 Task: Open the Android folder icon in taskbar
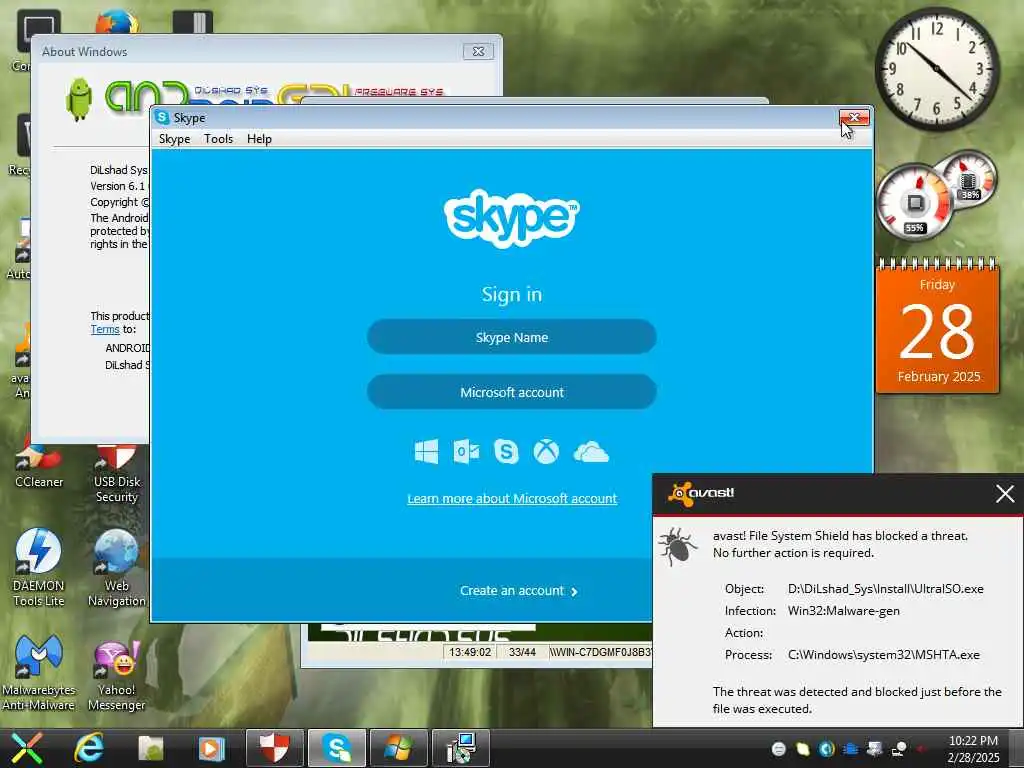(x=151, y=748)
